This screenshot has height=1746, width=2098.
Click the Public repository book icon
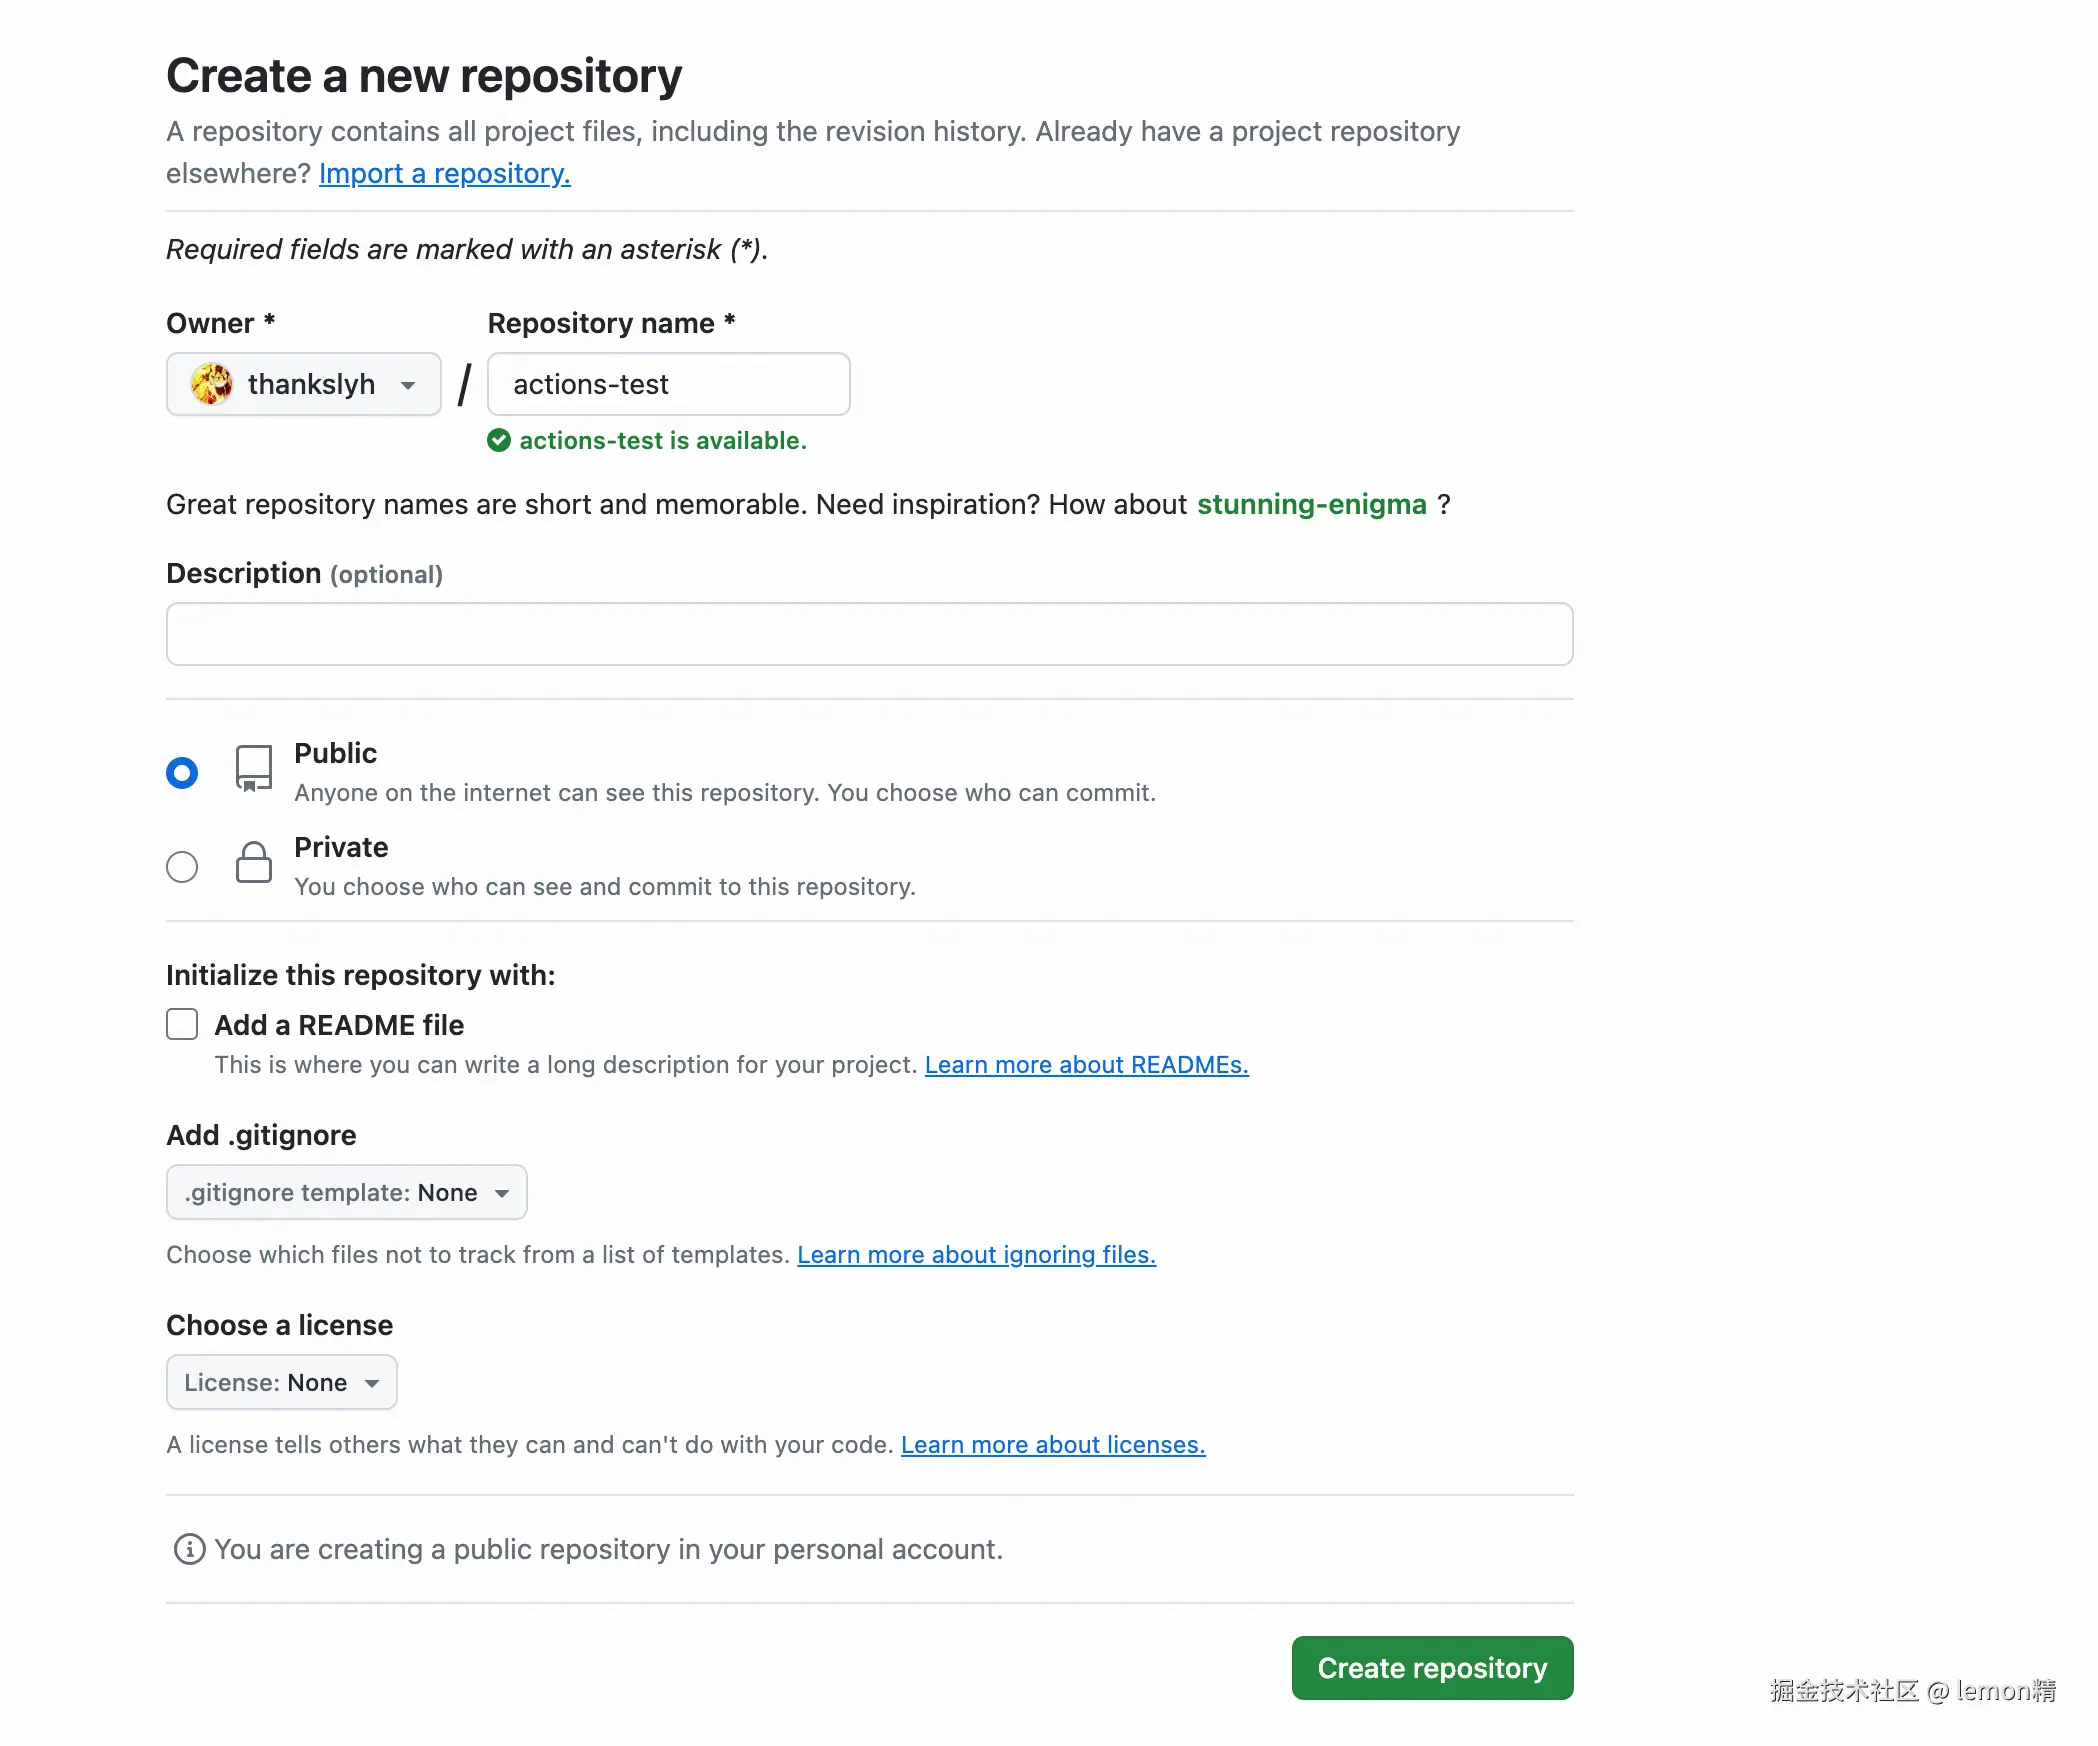coord(254,768)
